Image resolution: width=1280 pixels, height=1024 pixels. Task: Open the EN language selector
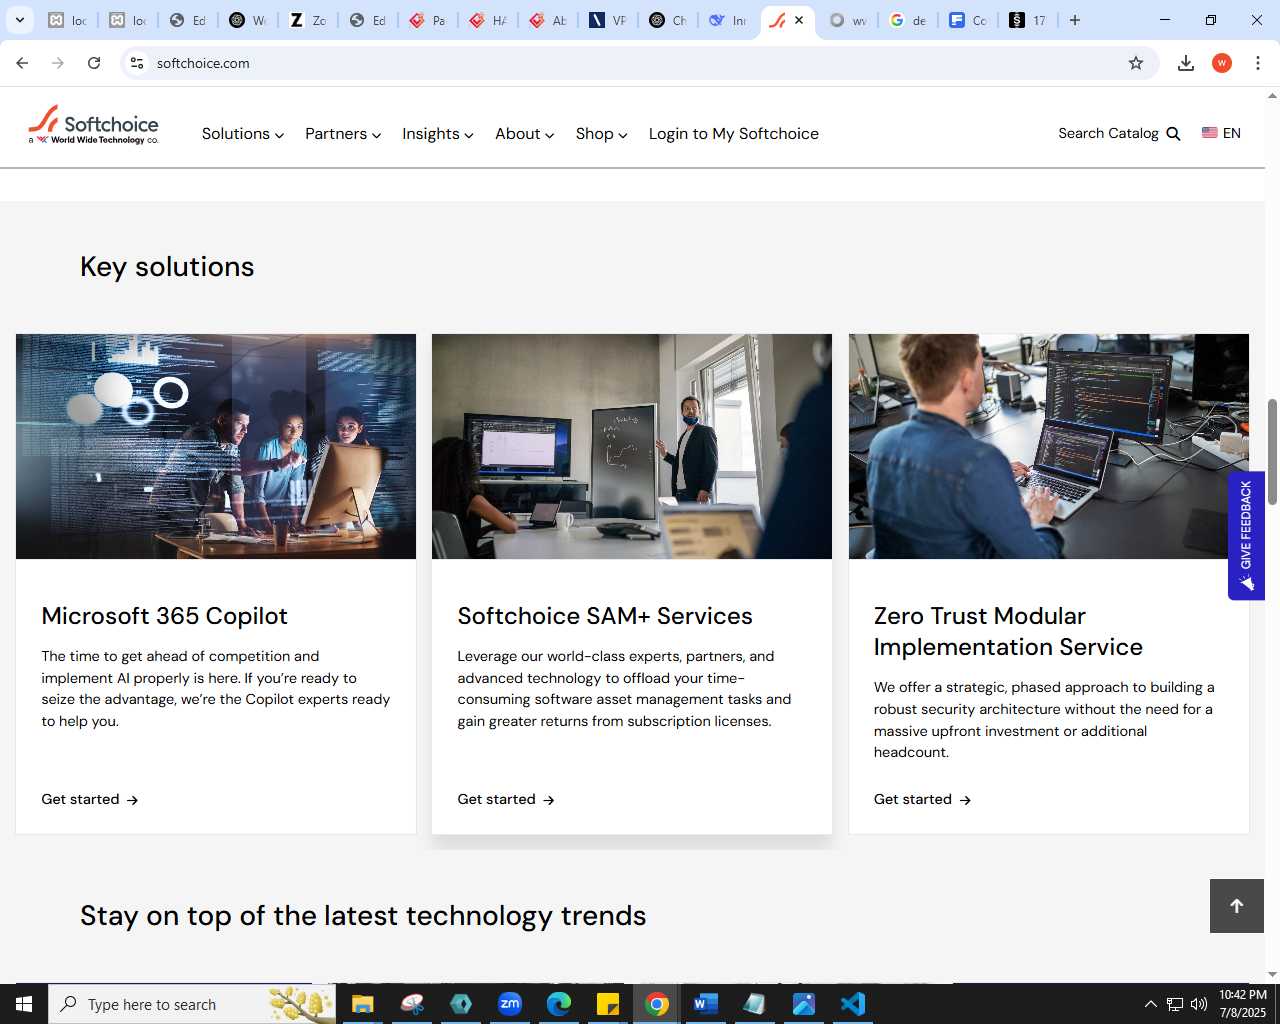pos(1221,133)
